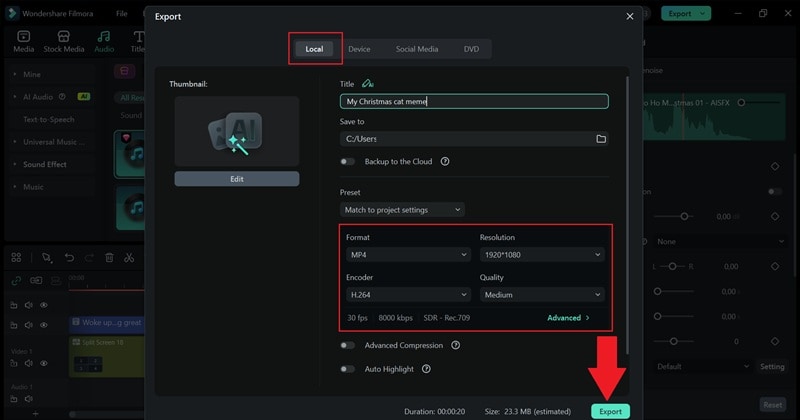The width and height of the screenshot is (800, 420).
Task: Click the Export button in the dialog
Action: (x=610, y=411)
